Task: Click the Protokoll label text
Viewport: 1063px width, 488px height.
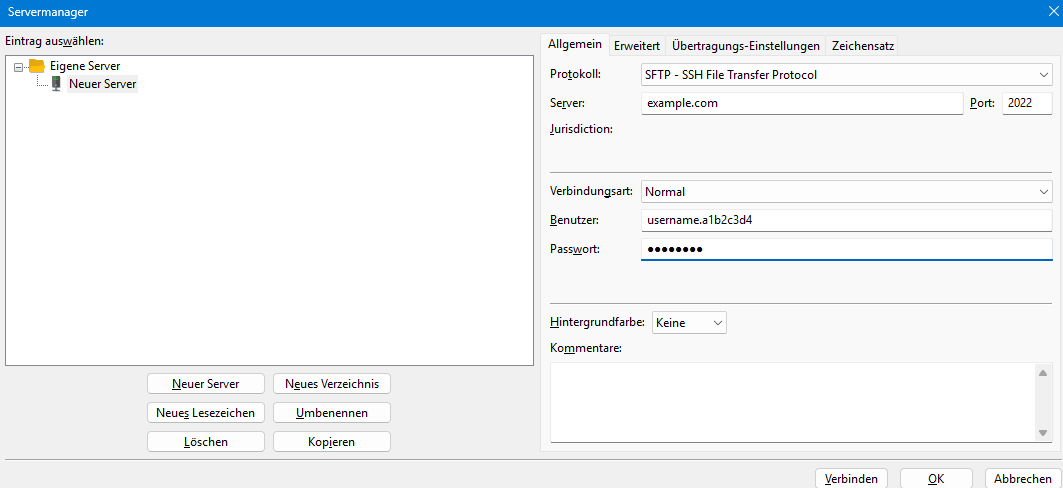Action: 576,73
